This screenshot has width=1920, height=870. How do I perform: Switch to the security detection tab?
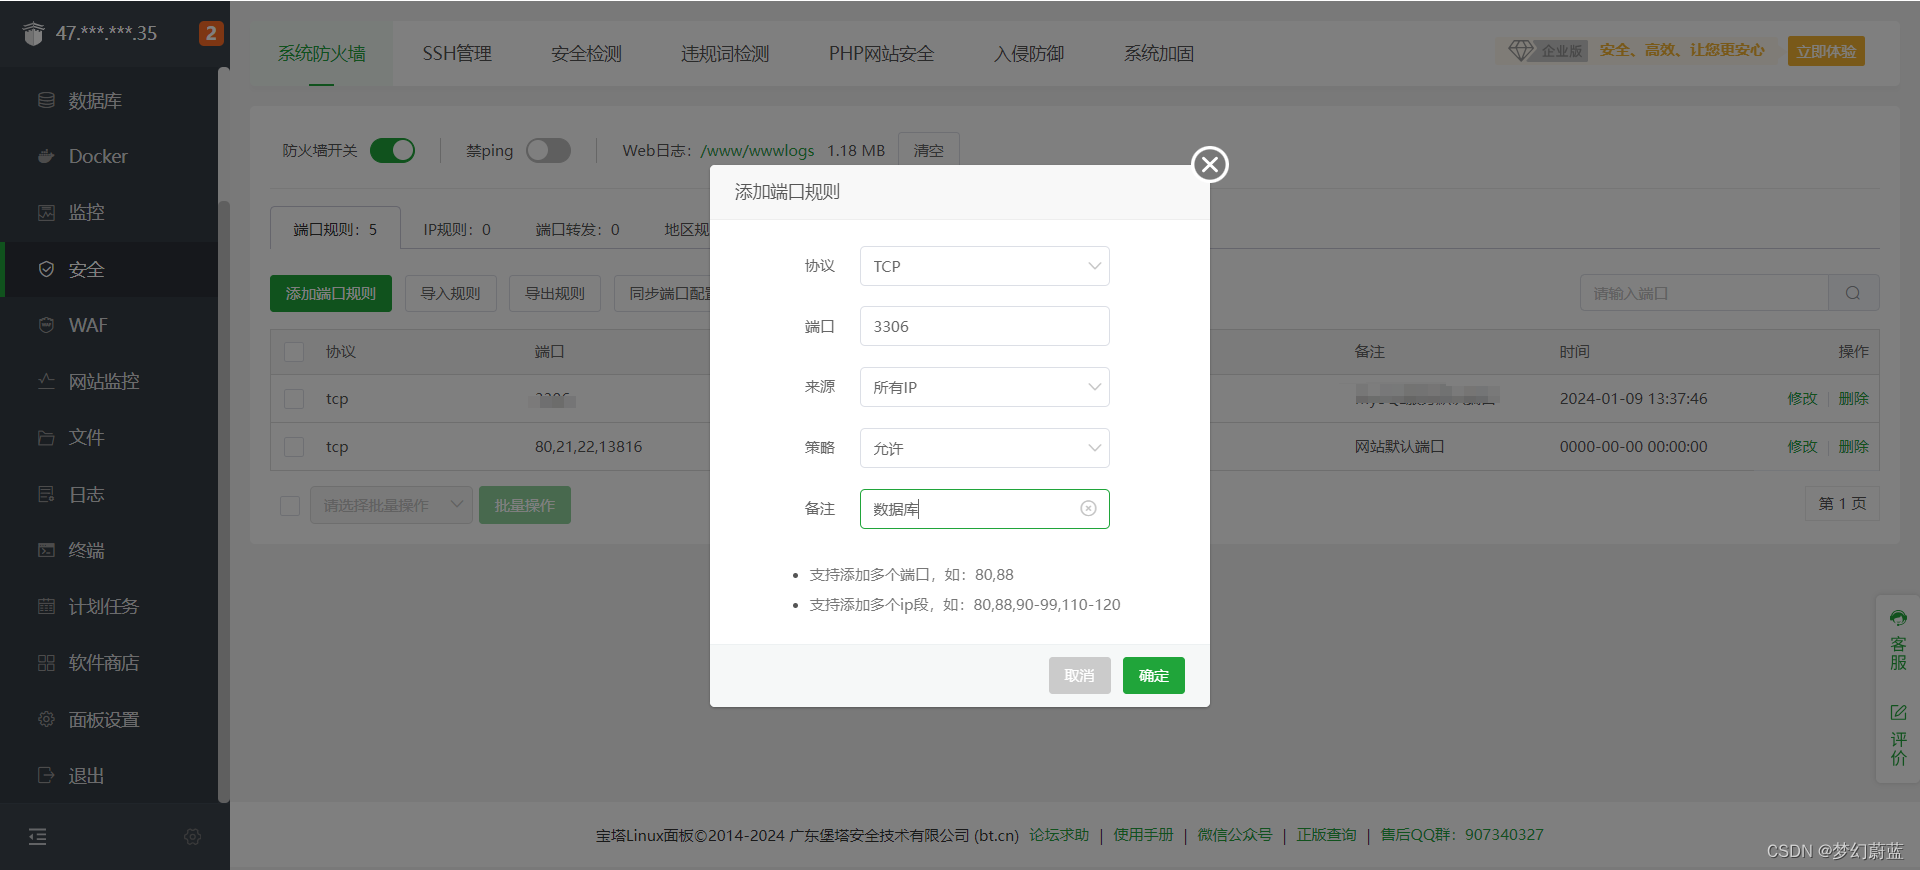click(x=586, y=54)
